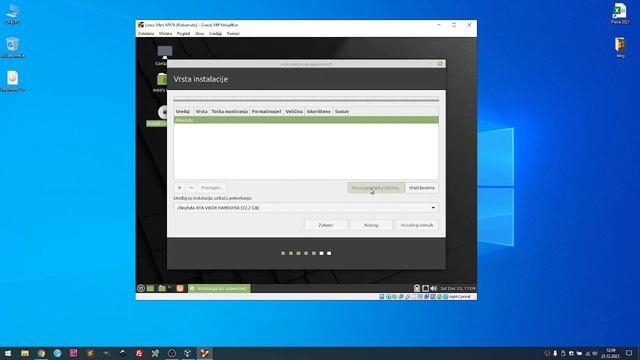
Task: Click Mint panel clock Sat Dec 25
Action: (458, 288)
